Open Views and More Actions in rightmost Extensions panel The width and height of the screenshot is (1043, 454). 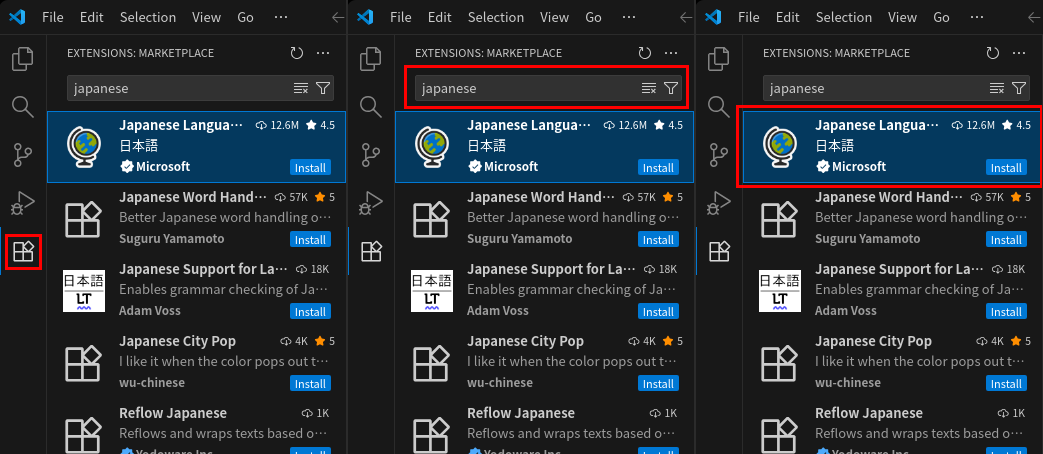[x=1018, y=53]
